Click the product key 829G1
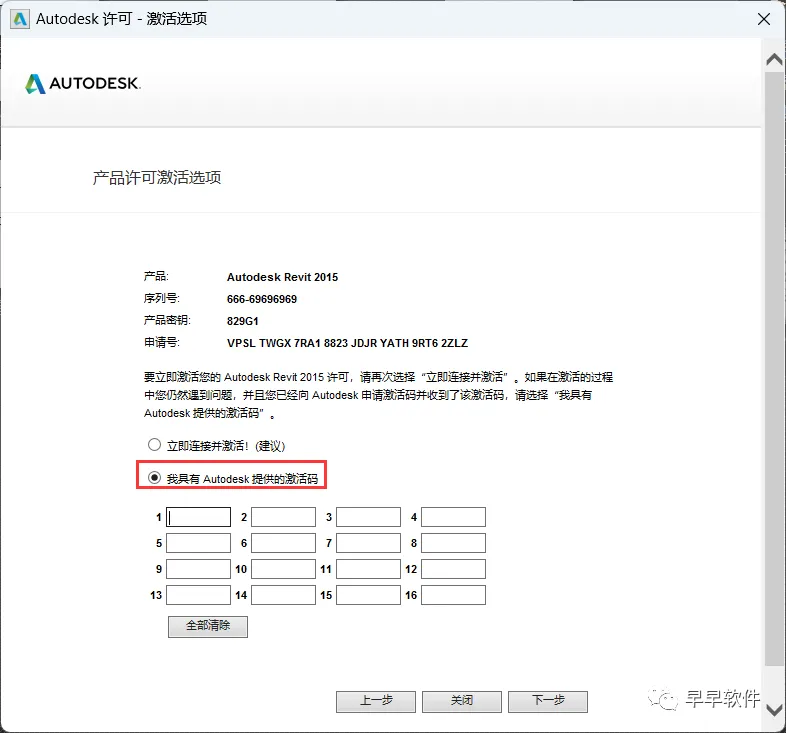The height and width of the screenshot is (733, 786). [x=243, y=321]
